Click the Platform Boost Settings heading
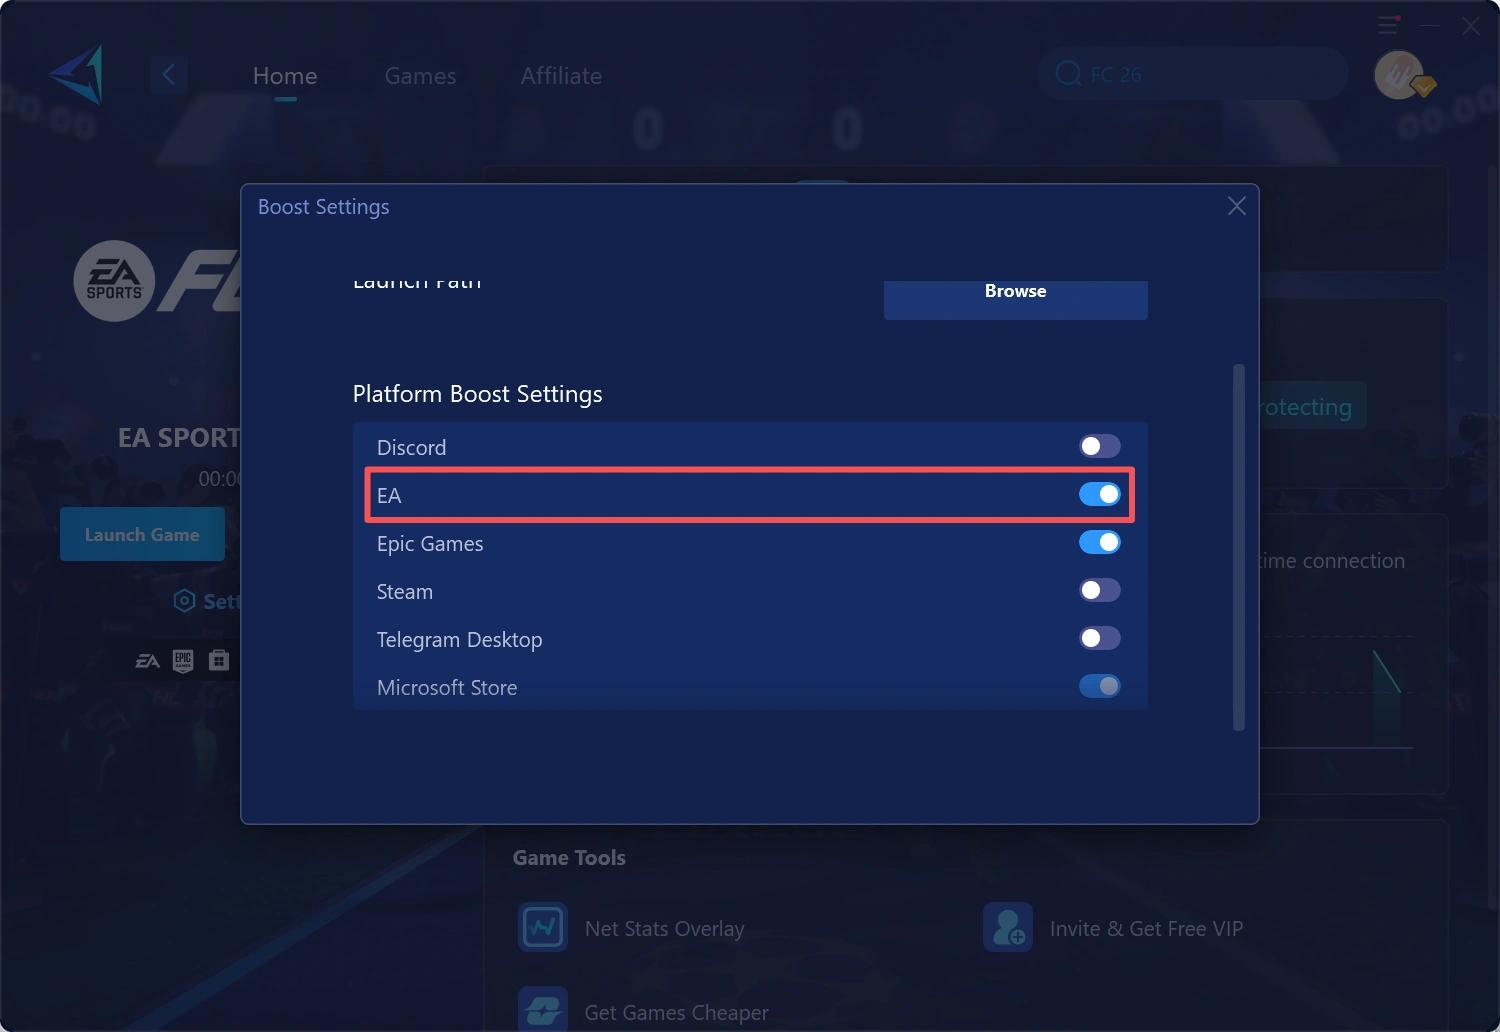The height and width of the screenshot is (1032, 1500). [478, 394]
